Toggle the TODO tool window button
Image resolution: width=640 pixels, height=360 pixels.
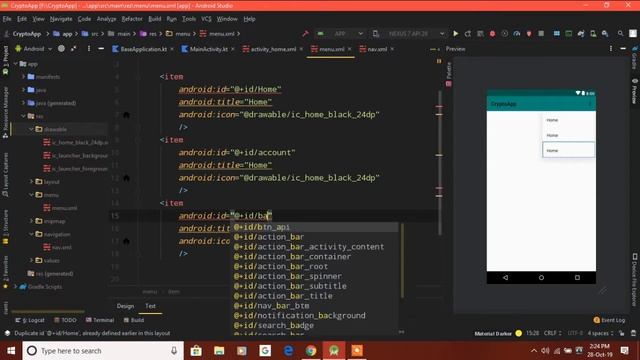[65, 320]
